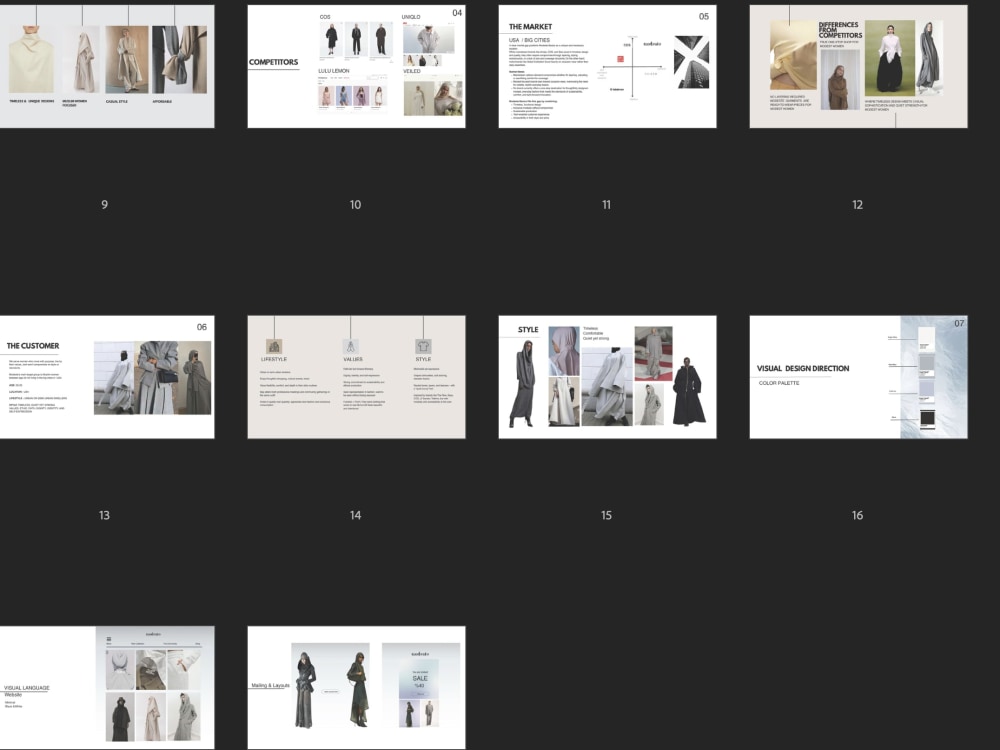Click slide number label 12
1000x750 pixels.
[x=858, y=205]
